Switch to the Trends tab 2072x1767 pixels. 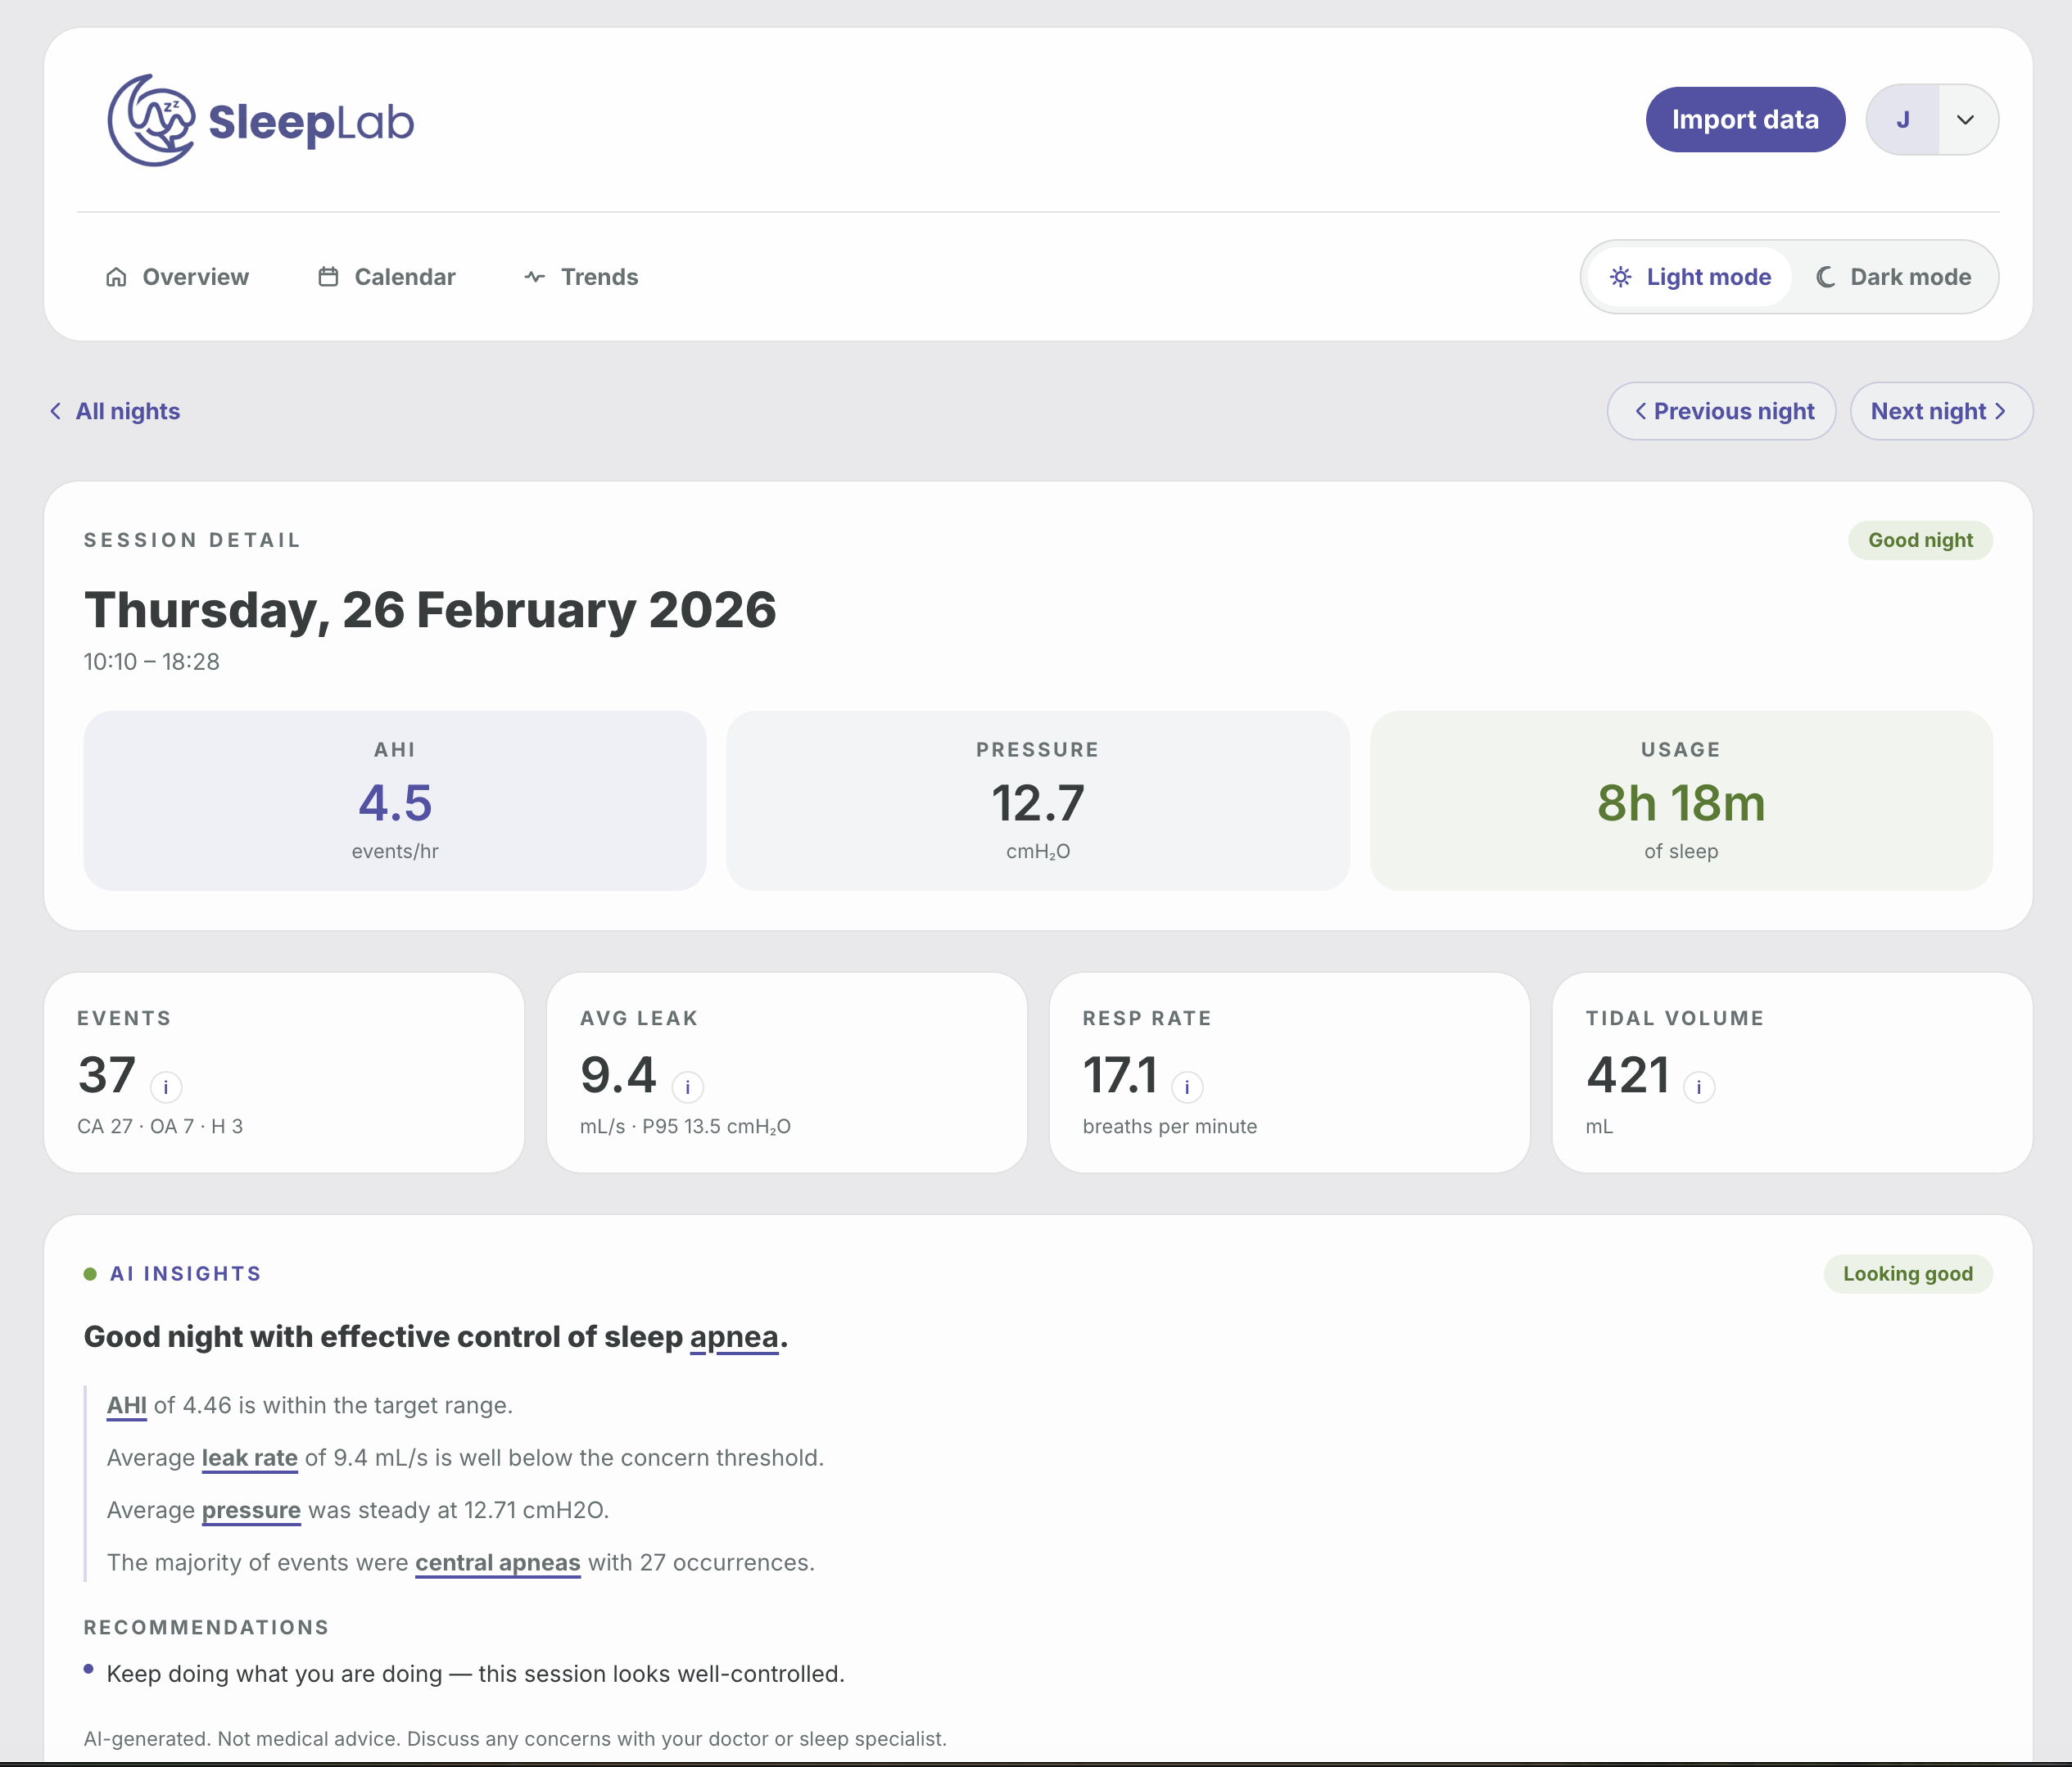pyautogui.click(x=581, y=277)
